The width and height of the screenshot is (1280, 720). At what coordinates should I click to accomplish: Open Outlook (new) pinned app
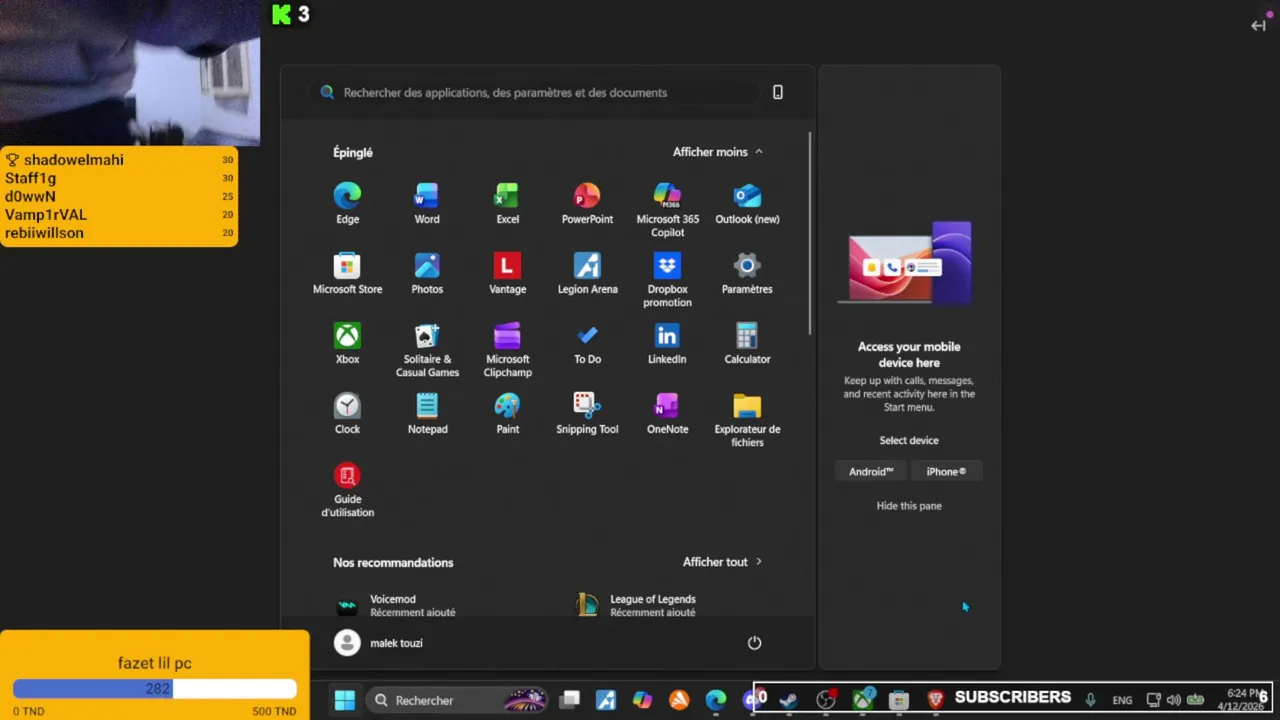pos(747,204)
